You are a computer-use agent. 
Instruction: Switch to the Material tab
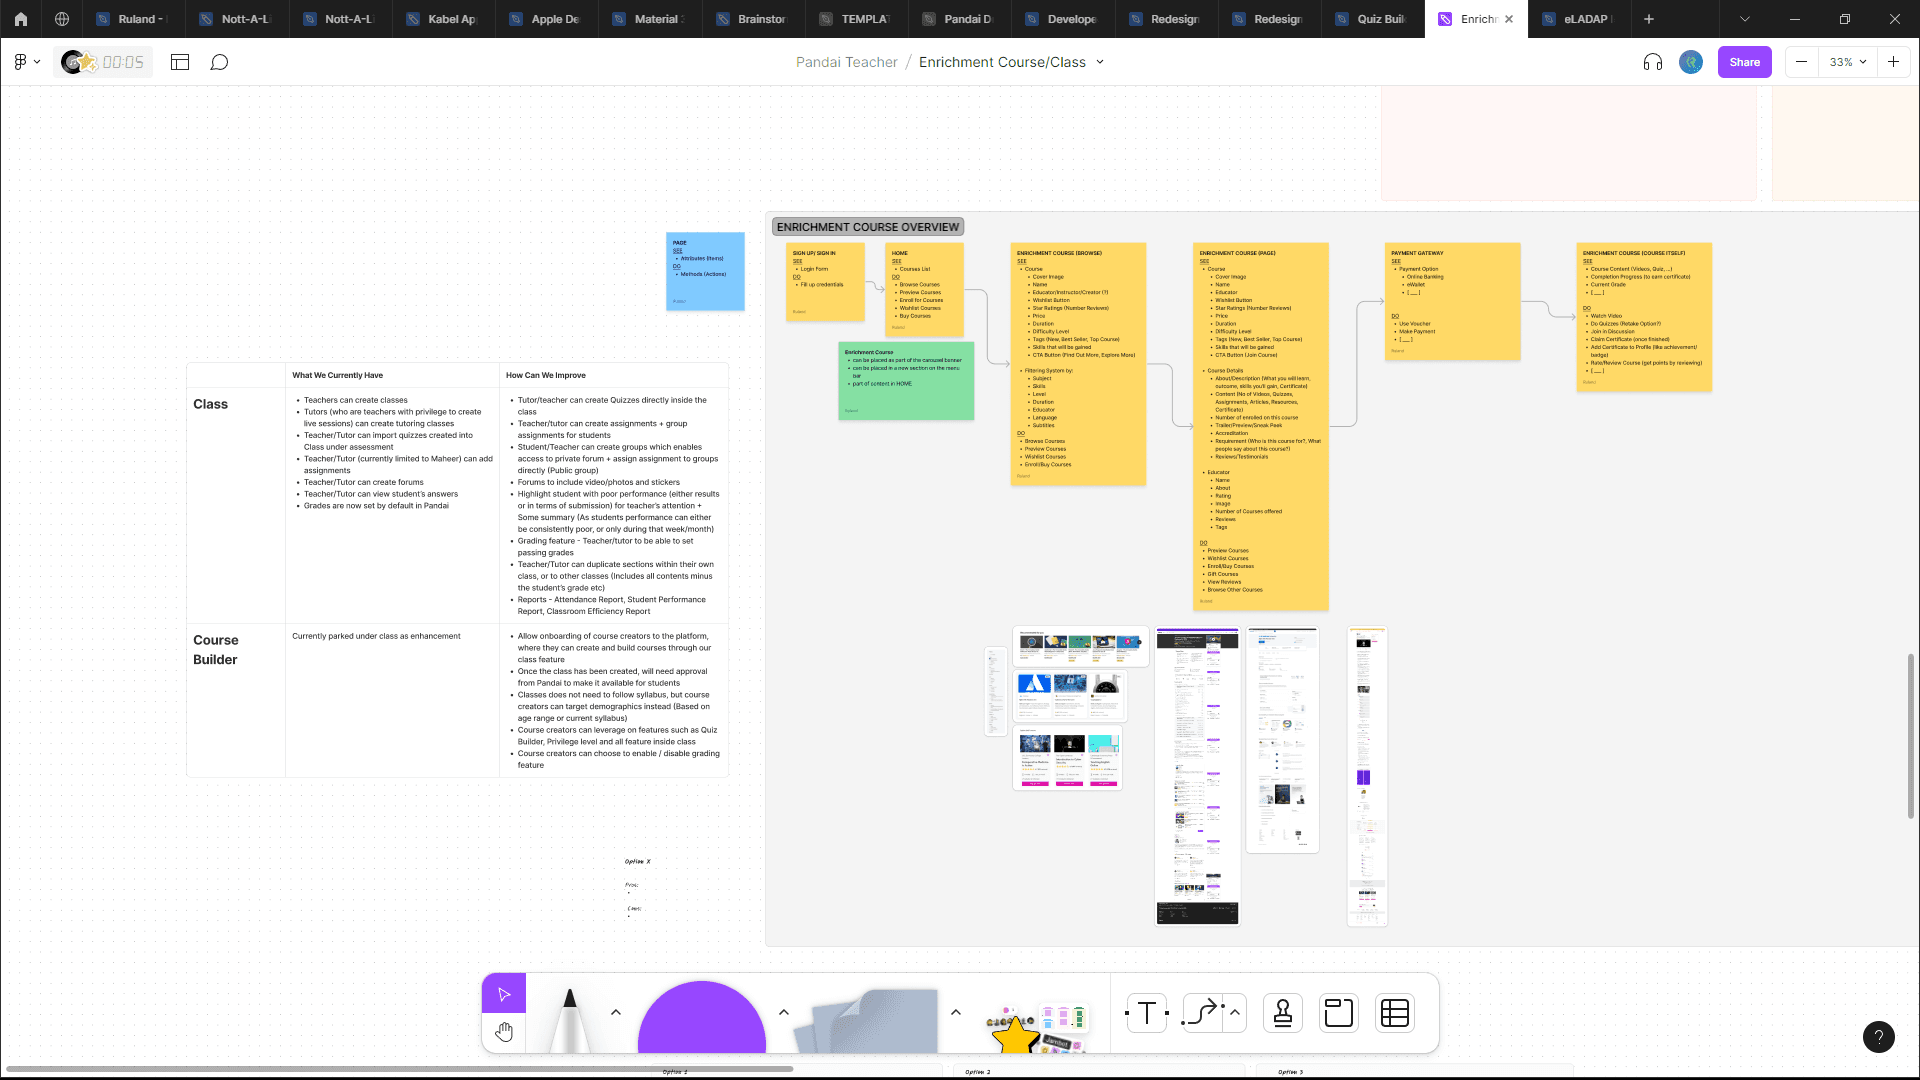point(650,19)
